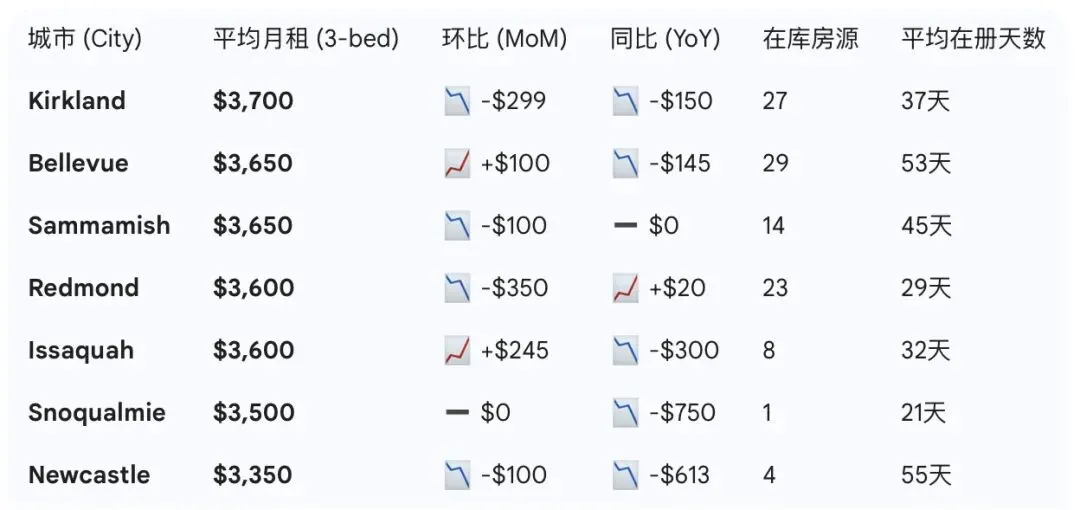
Task: Click the 53天 value in Bellevue's row
Action: pos(926,163)
